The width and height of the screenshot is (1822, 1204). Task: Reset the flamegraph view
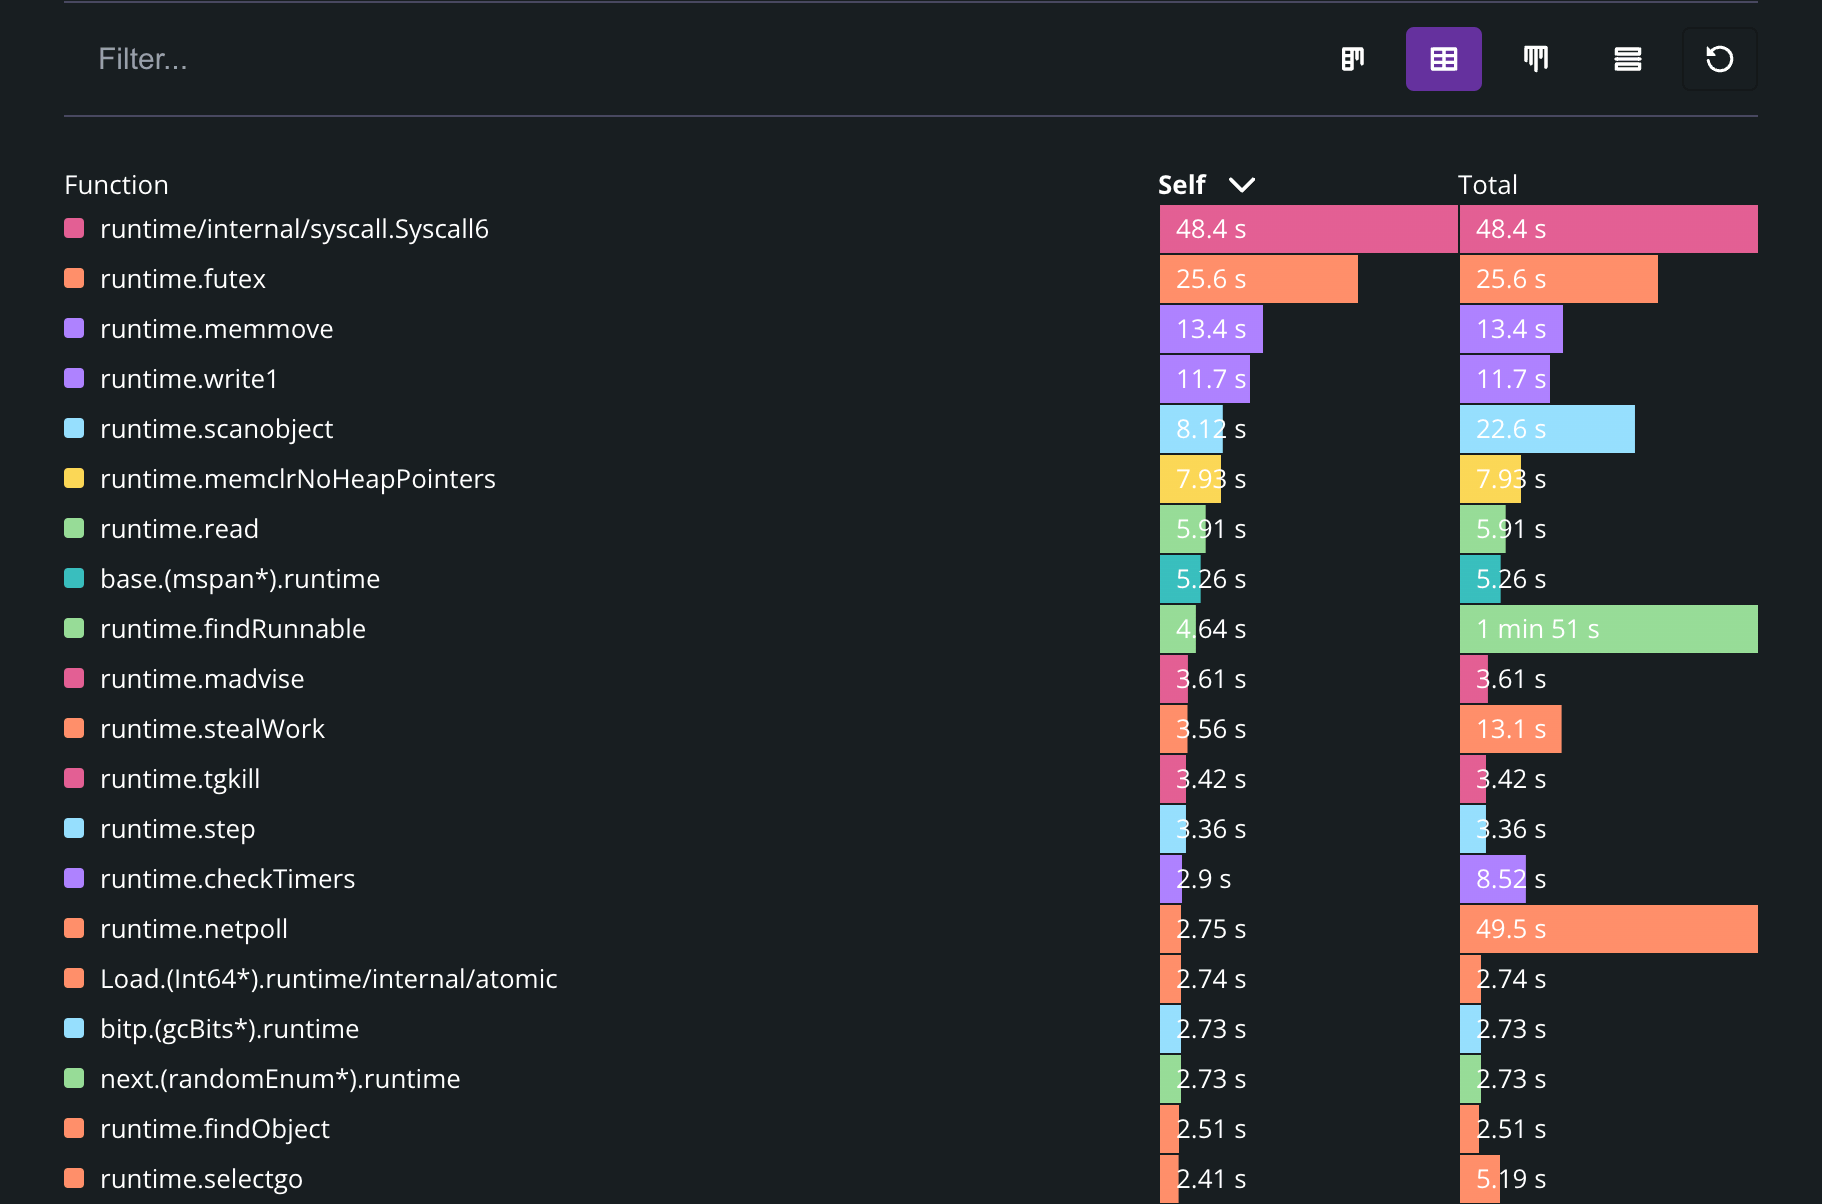click(x=1719, y=59)
